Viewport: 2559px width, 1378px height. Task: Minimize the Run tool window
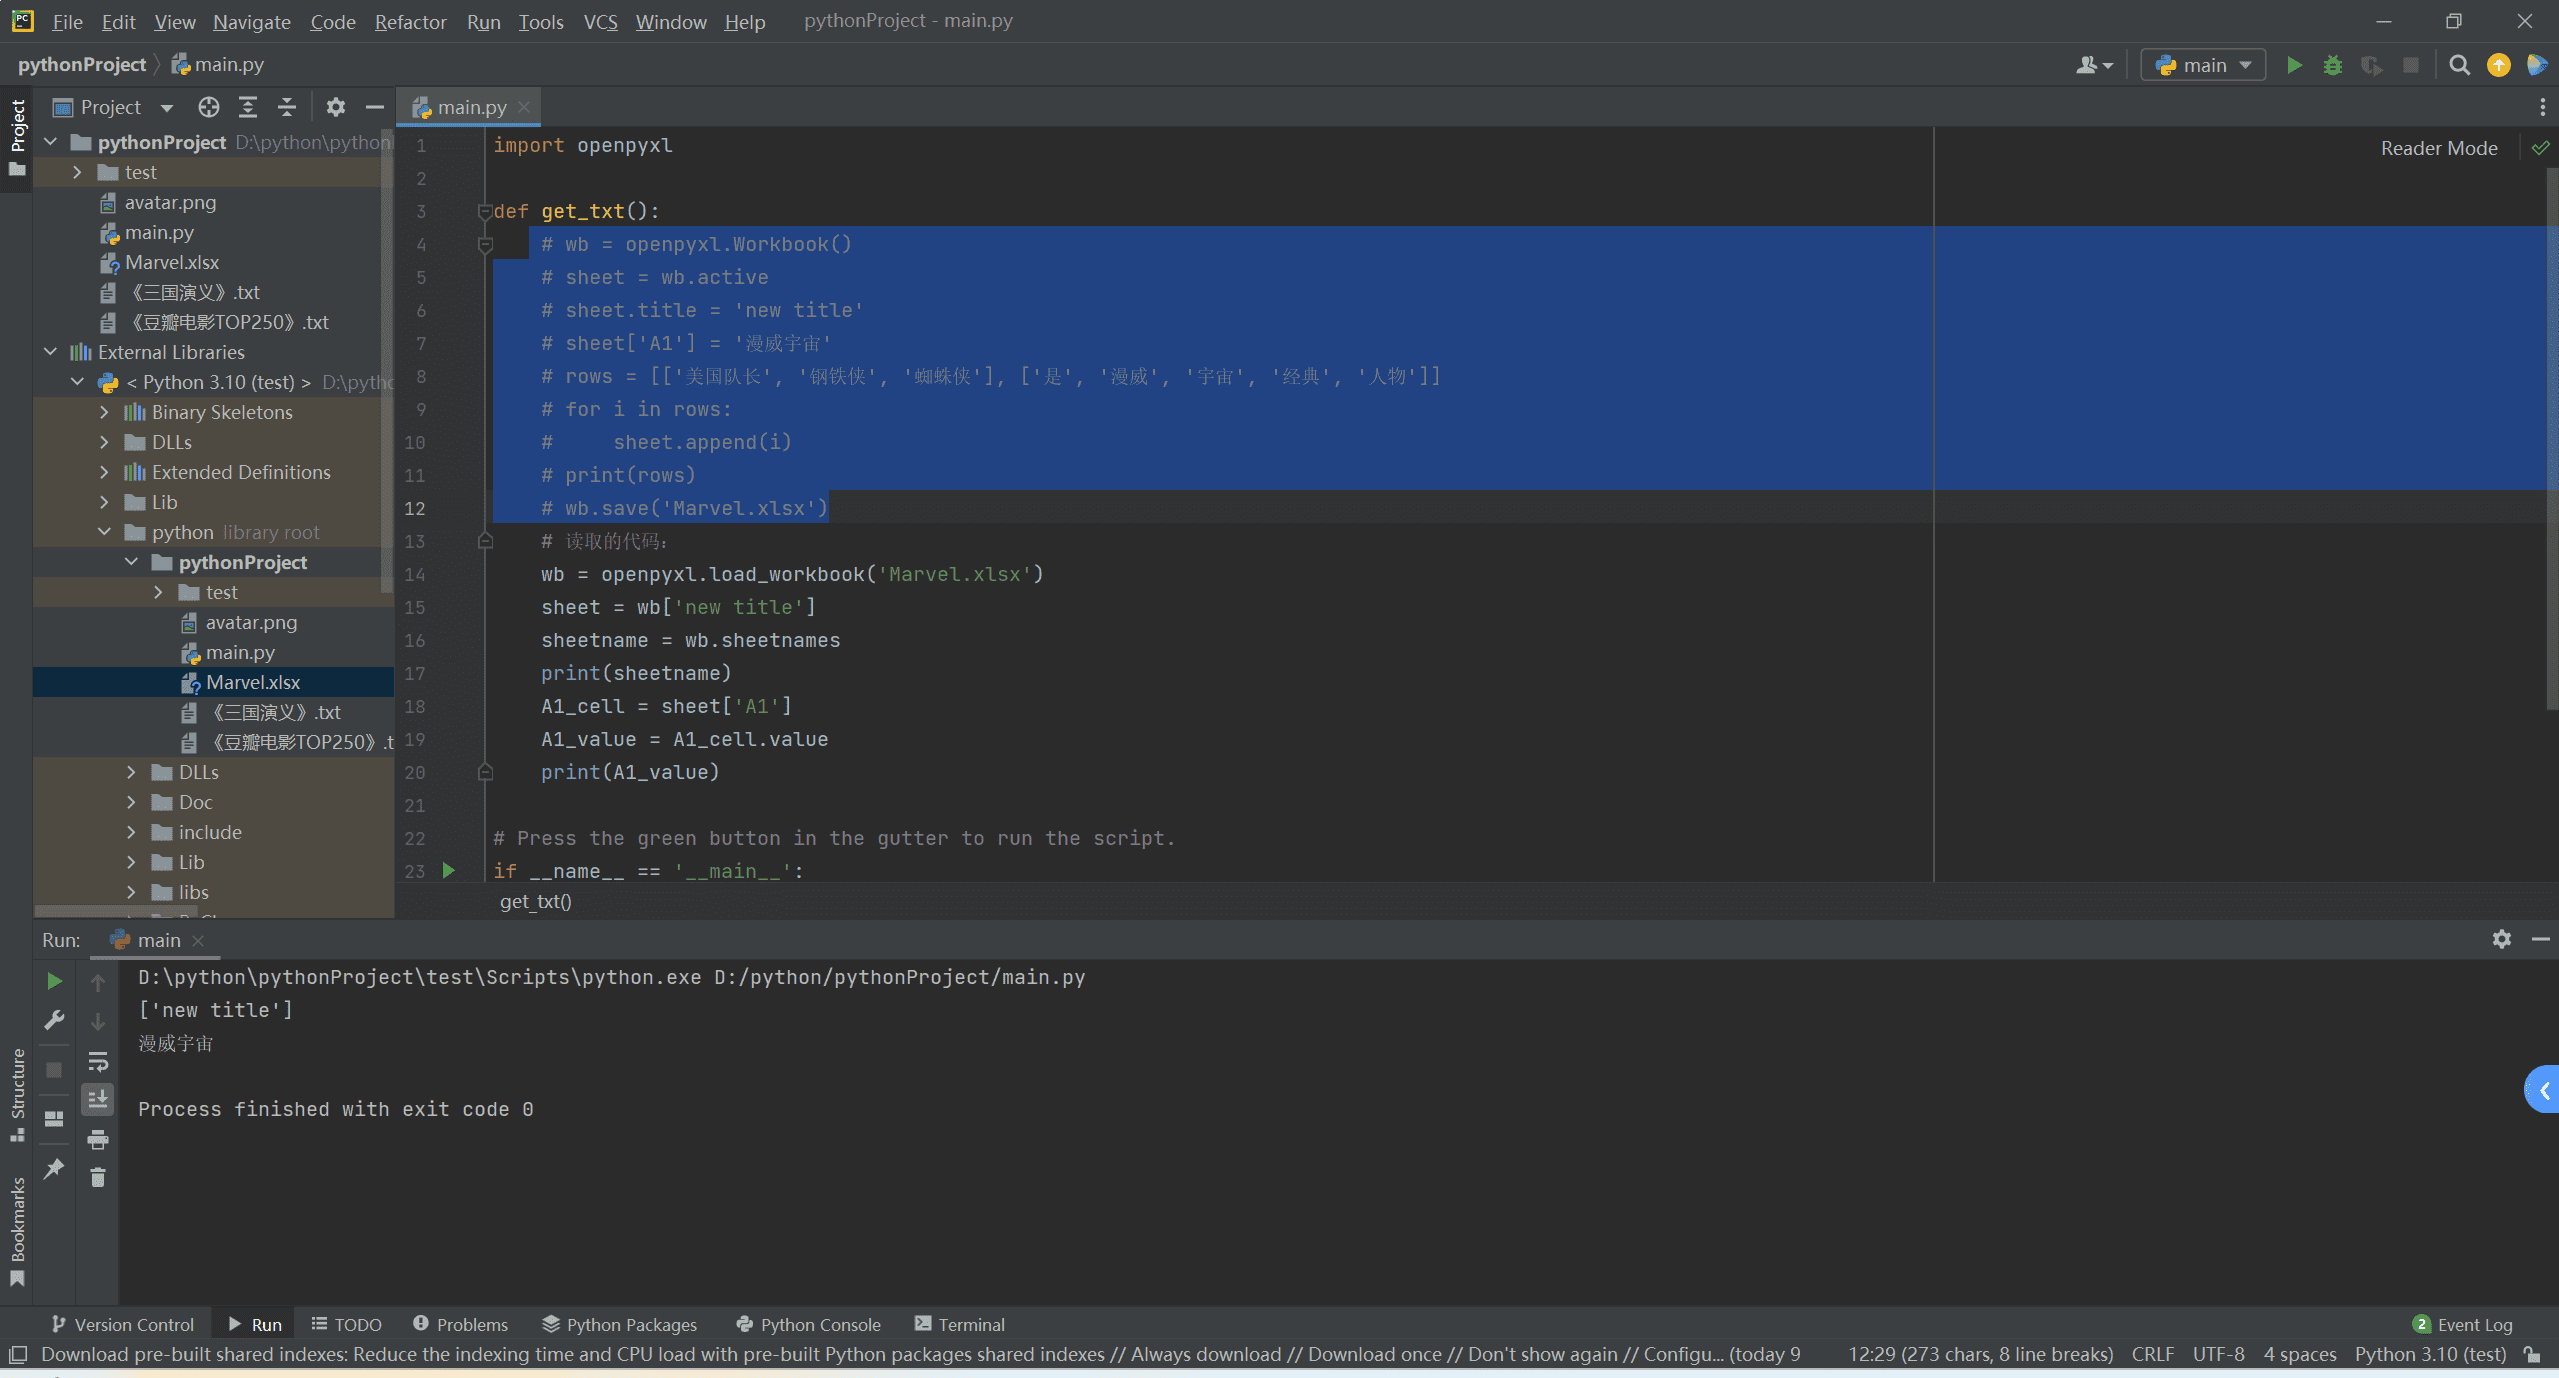click(2540, 939)
